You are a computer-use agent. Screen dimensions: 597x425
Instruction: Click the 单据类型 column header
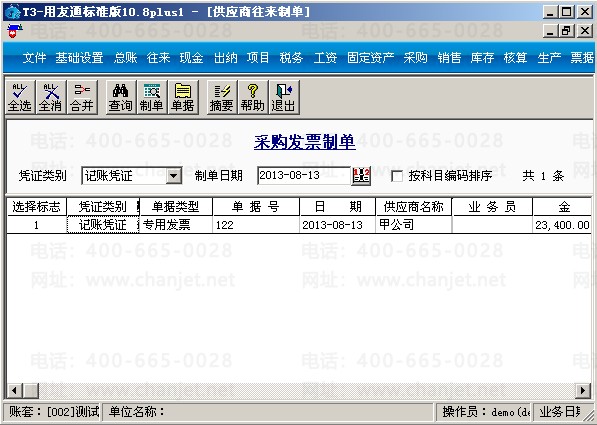[x=176, y=207]
